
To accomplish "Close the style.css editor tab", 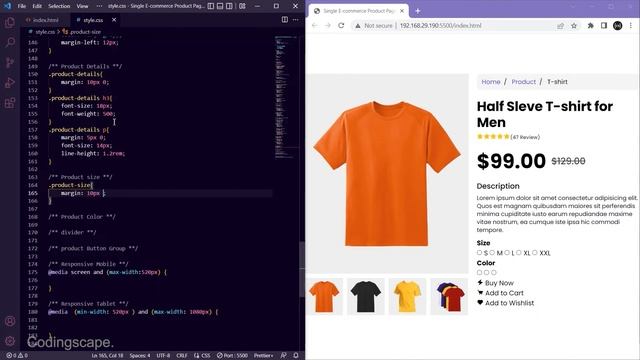I will coord(114,20).
